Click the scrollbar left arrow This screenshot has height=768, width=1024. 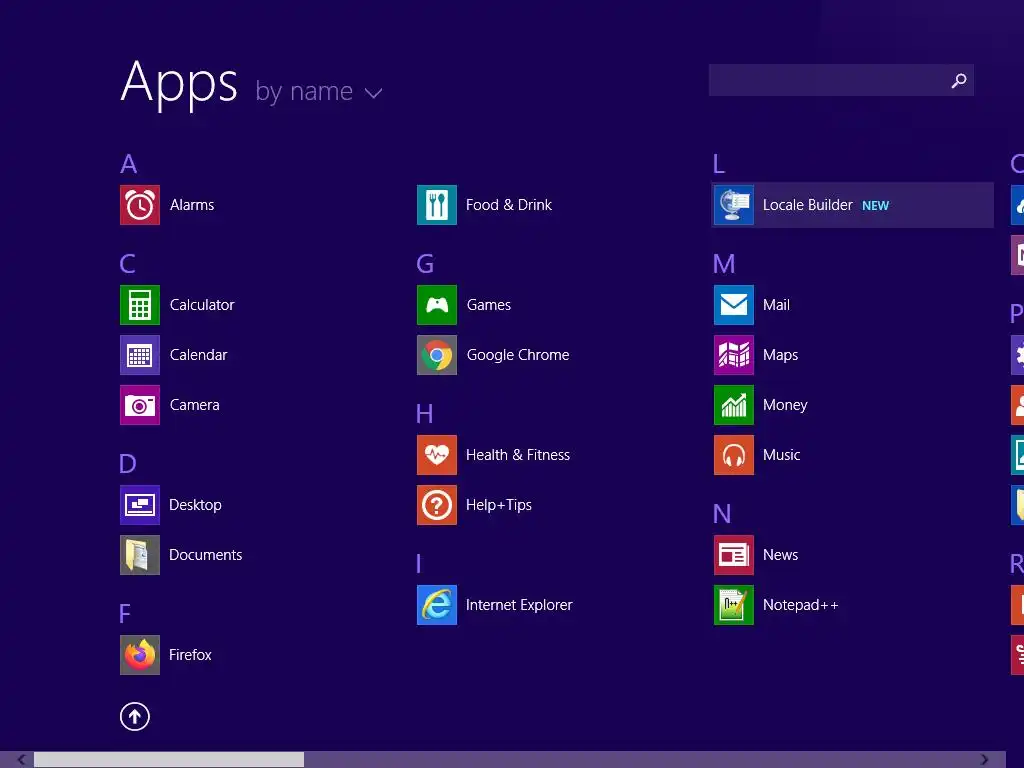tap(22, 760)
